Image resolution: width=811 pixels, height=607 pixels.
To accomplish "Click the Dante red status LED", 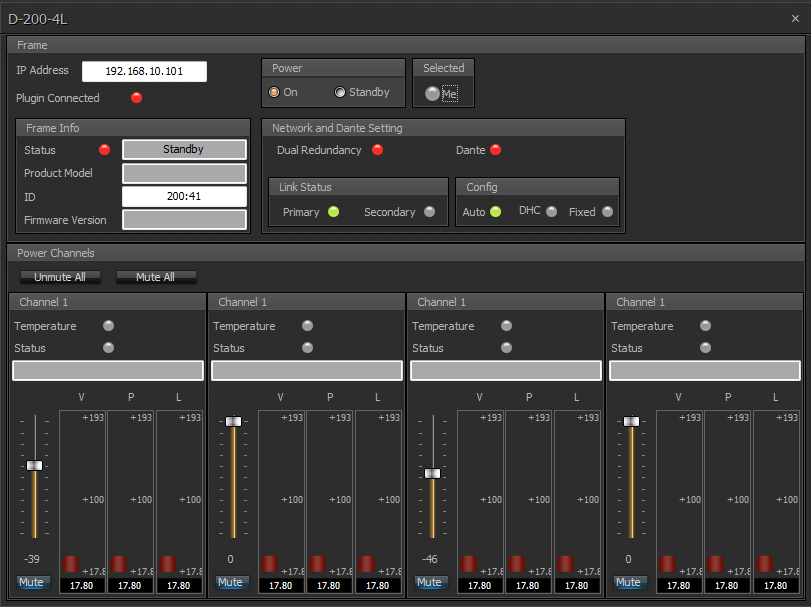I will [x=495, y=150].
